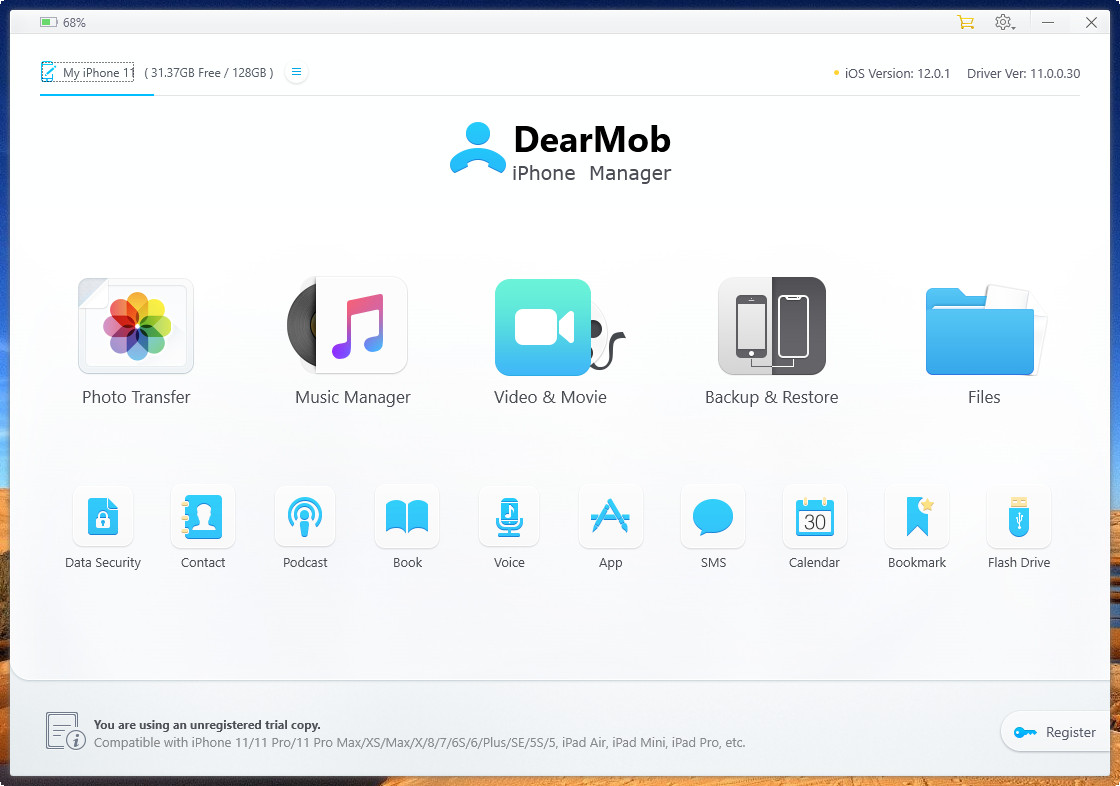Click the shopping cart purchase icon
Screen dimensions: 1120x786
click(x=965, y=22)
